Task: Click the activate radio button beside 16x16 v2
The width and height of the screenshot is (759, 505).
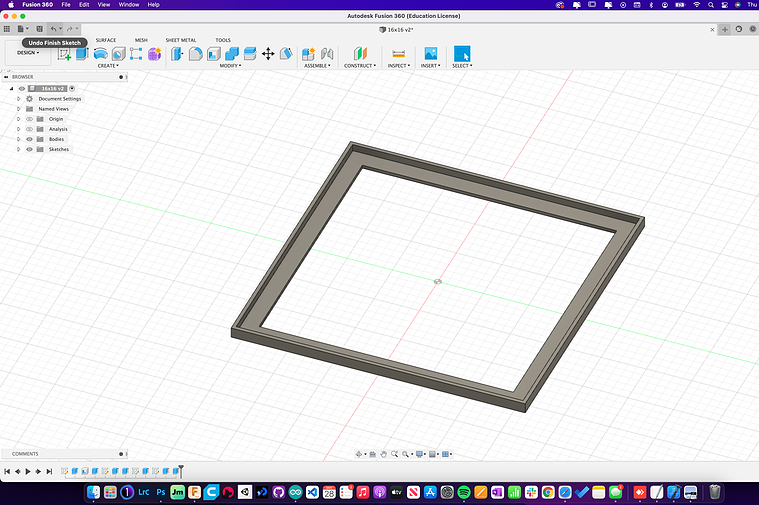Action: click(72, 89)
